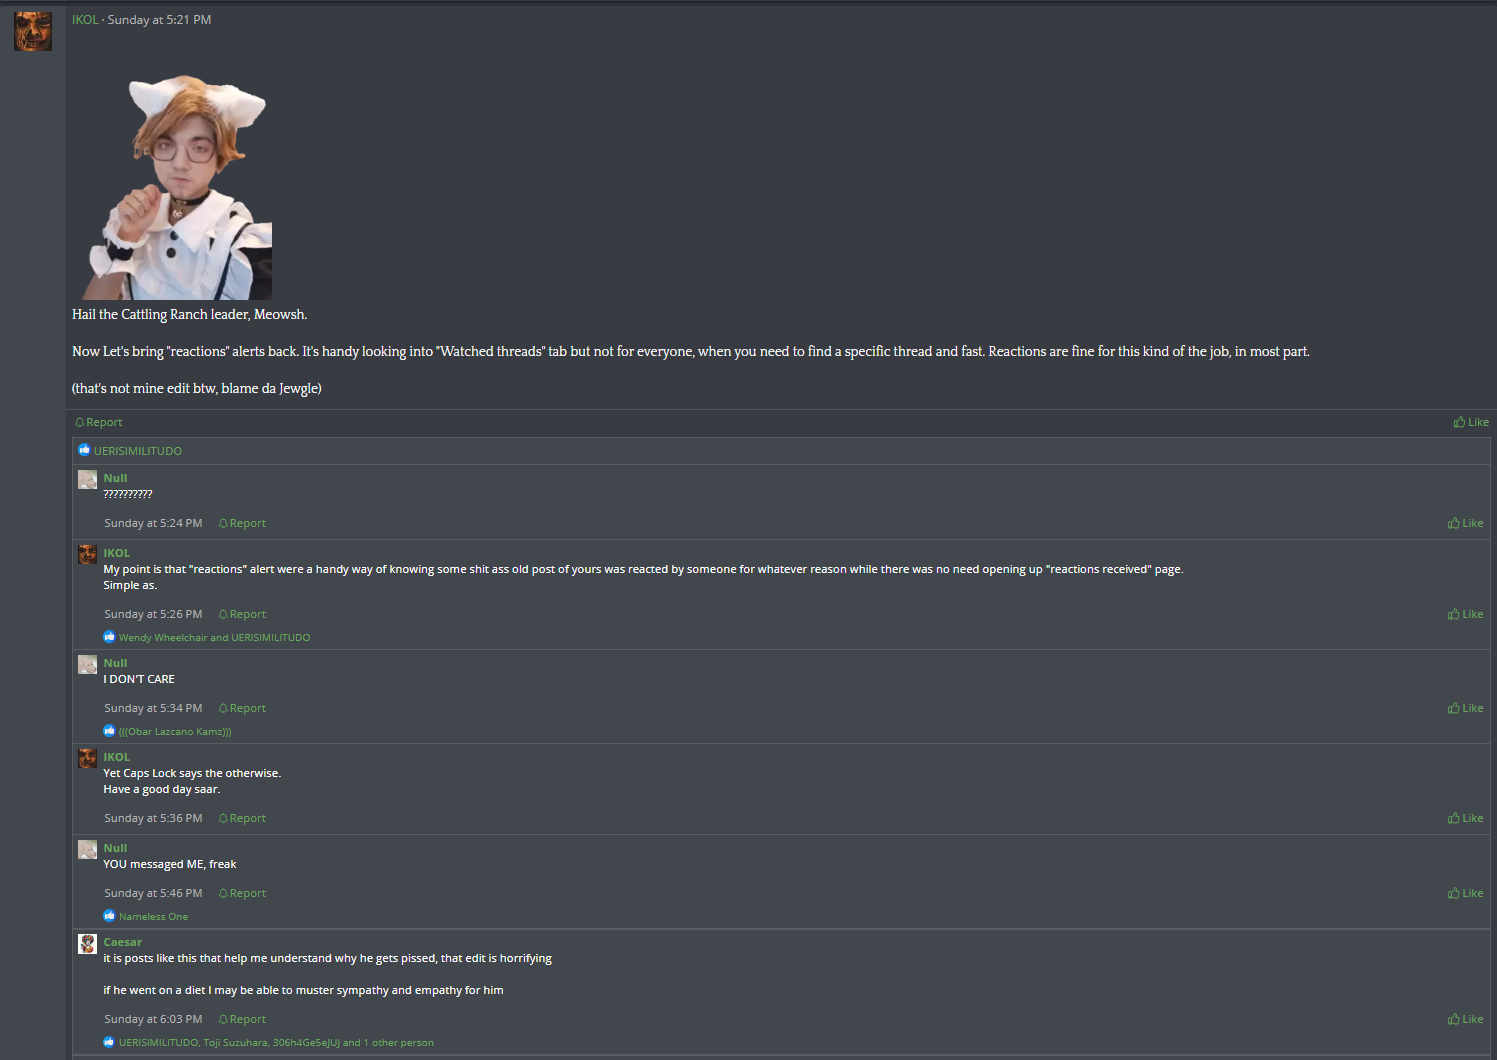
Task: Open Nameless One reactor link
Action: point(153,916)
